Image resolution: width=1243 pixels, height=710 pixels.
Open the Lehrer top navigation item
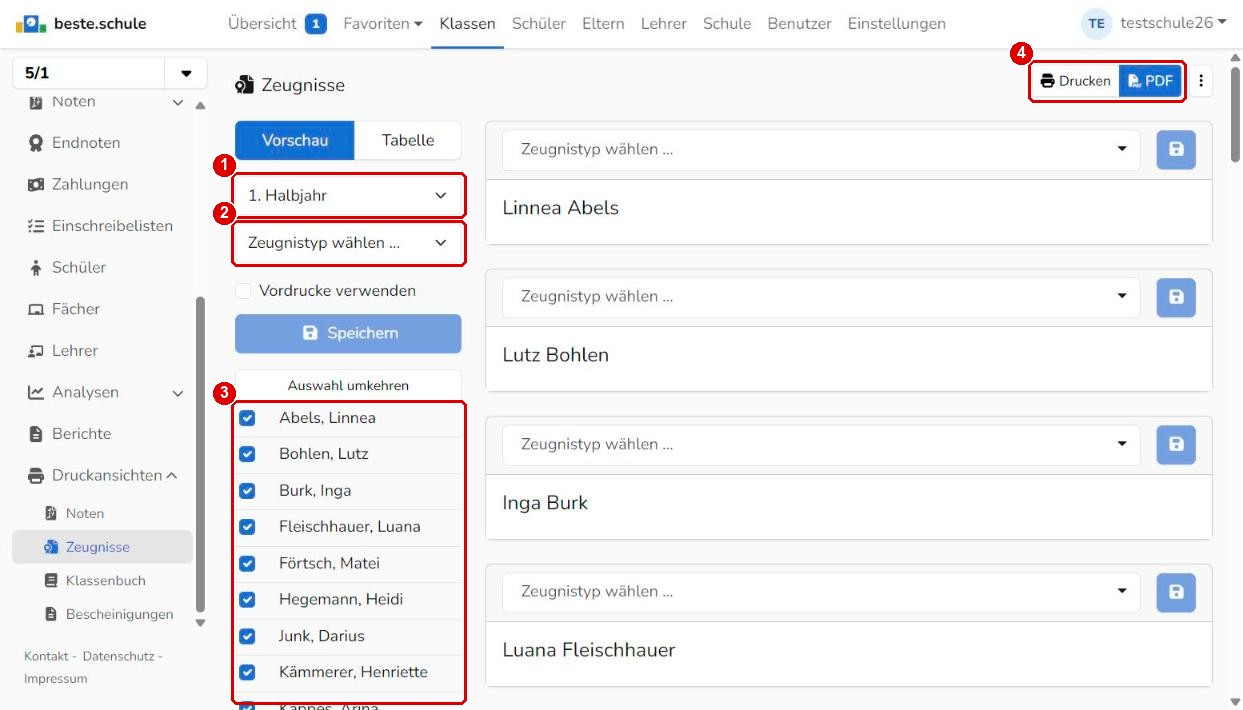click(x=664, y=23)
